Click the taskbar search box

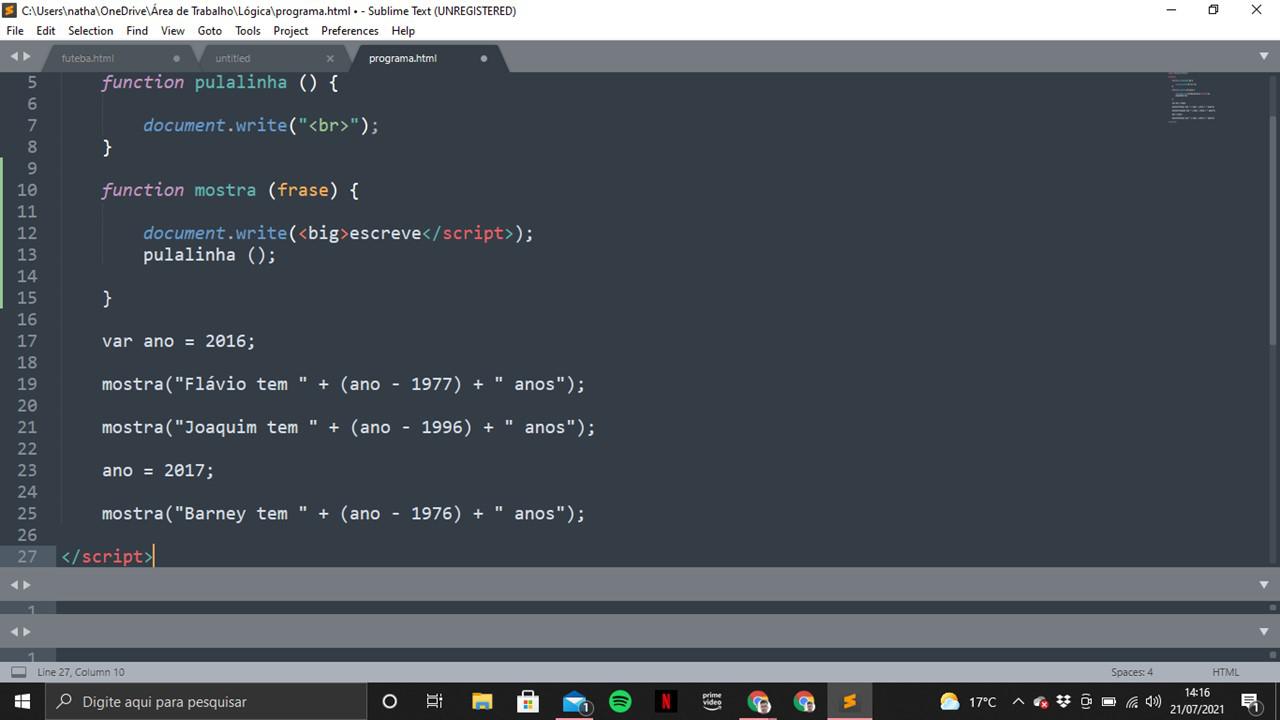[205, 701]
